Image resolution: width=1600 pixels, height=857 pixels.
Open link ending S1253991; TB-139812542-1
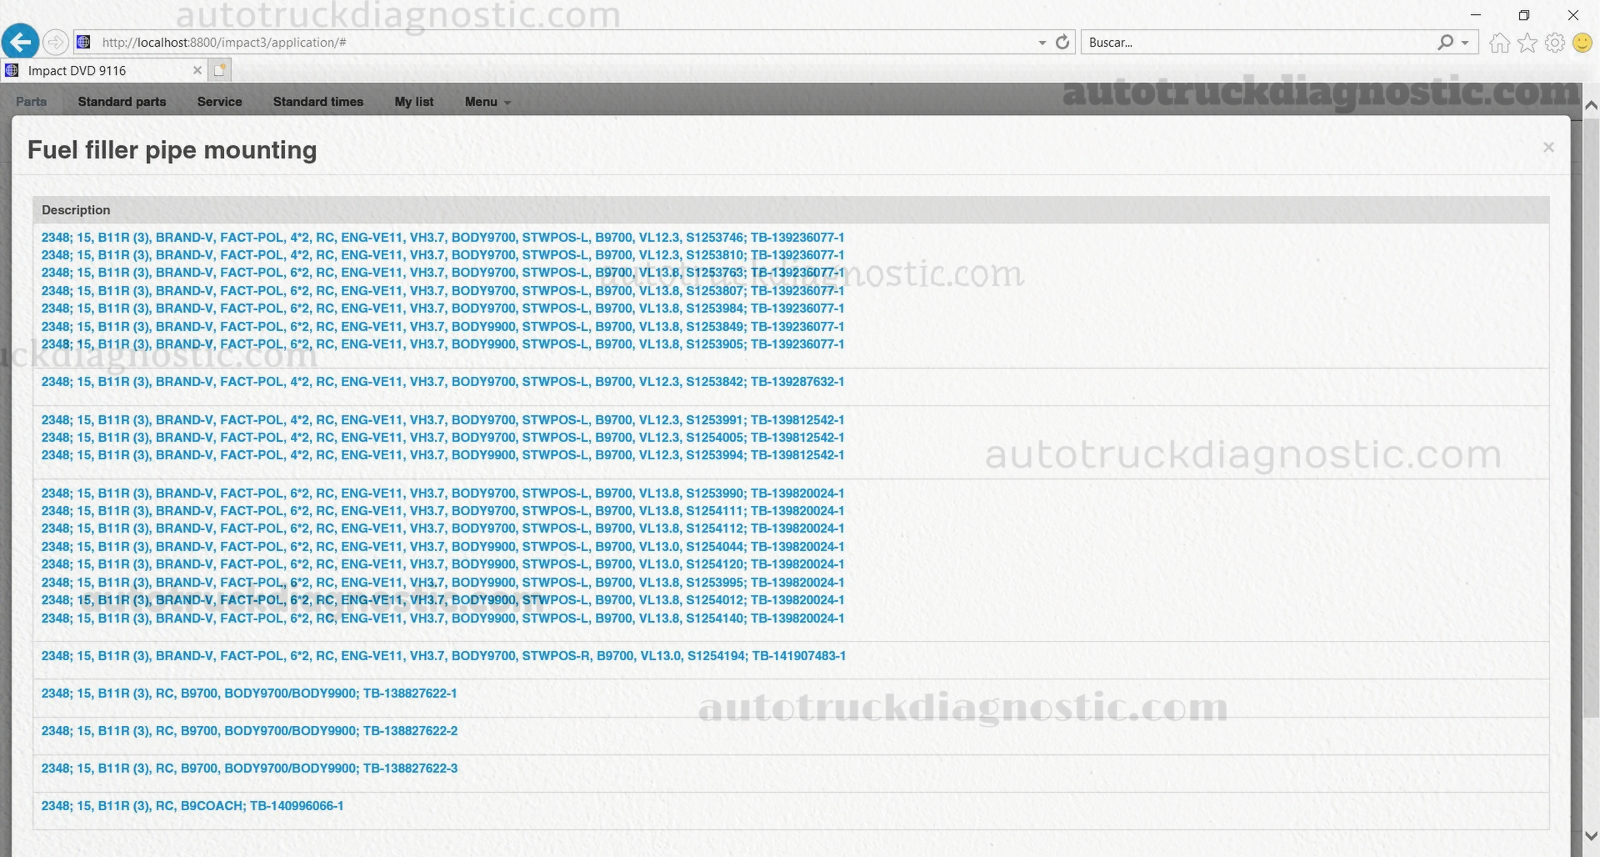tap(443, 419)
